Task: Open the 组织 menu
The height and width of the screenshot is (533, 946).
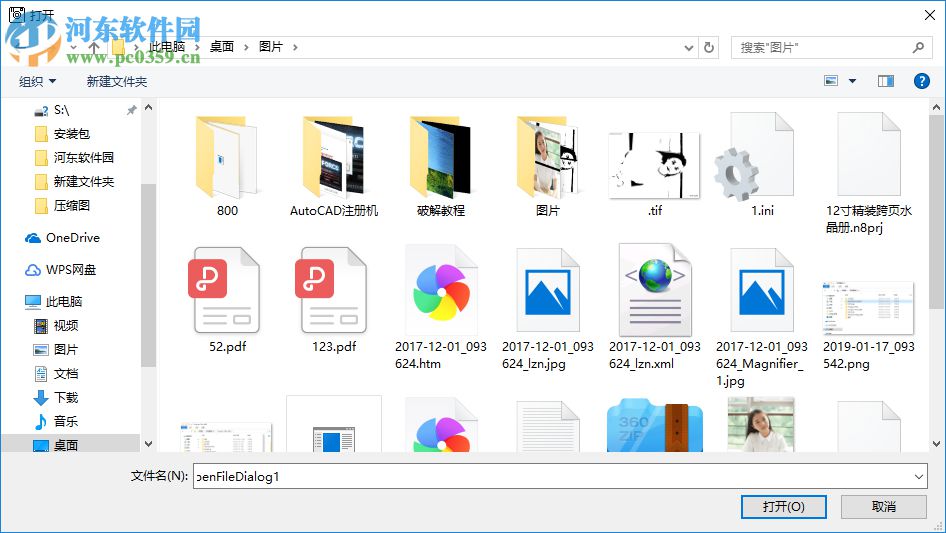Action: [37, 81]
